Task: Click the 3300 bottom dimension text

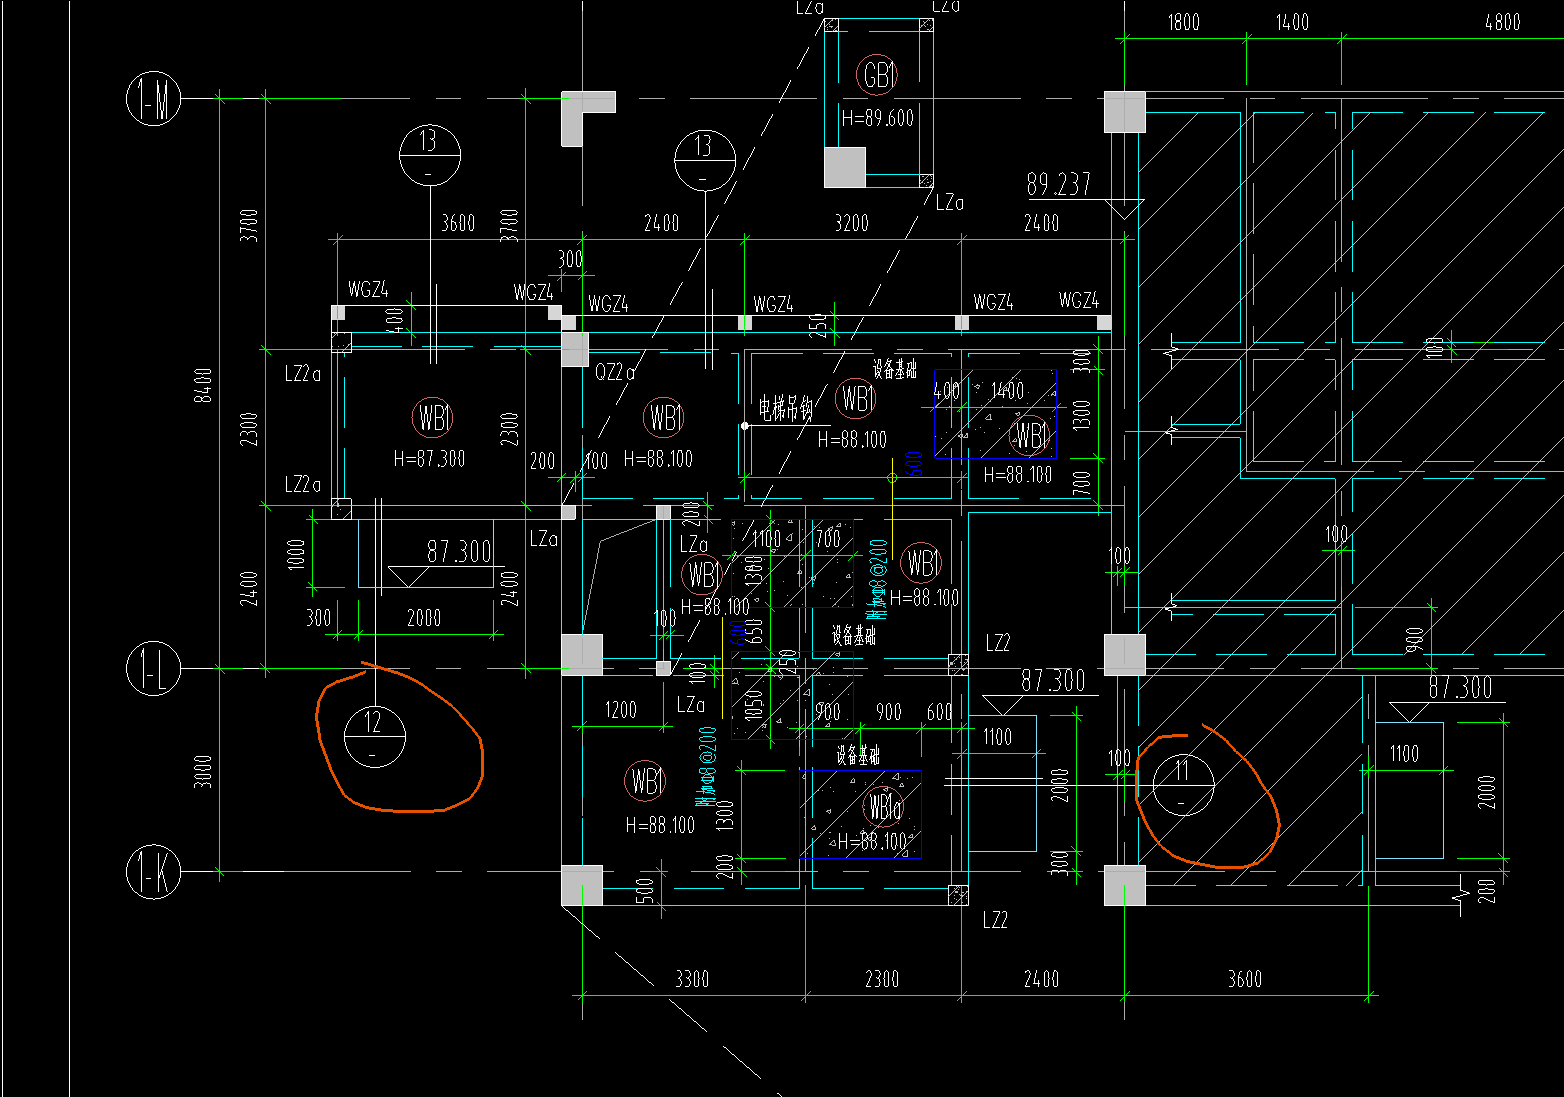Action: [692, 979]
